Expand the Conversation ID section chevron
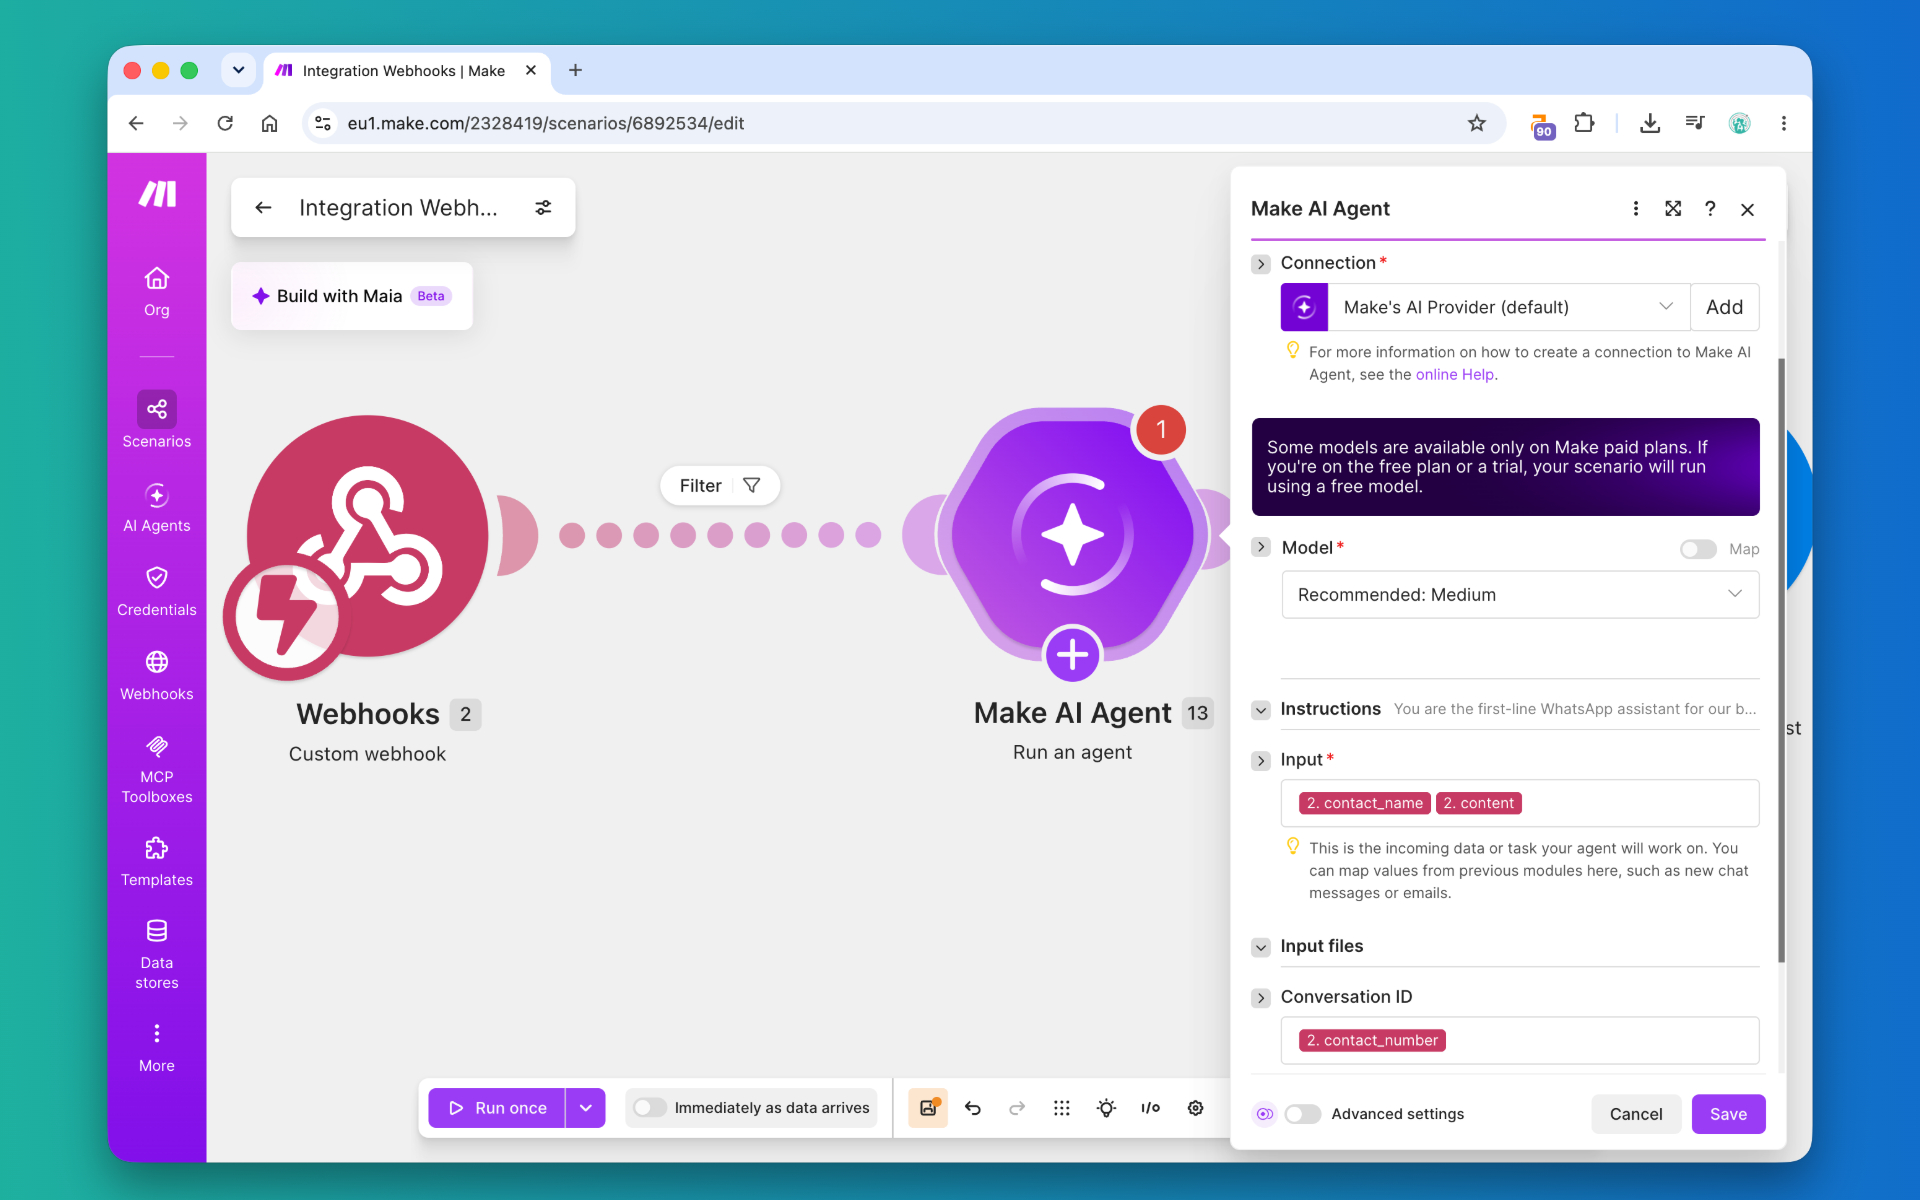 tap(1261, 998)
